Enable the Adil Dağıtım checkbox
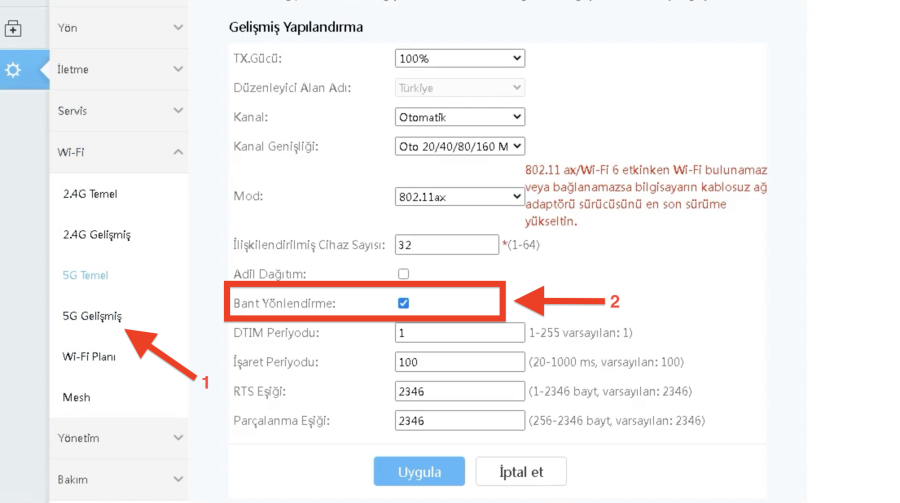This screenshot has width=900, height=503. [403, 273]
